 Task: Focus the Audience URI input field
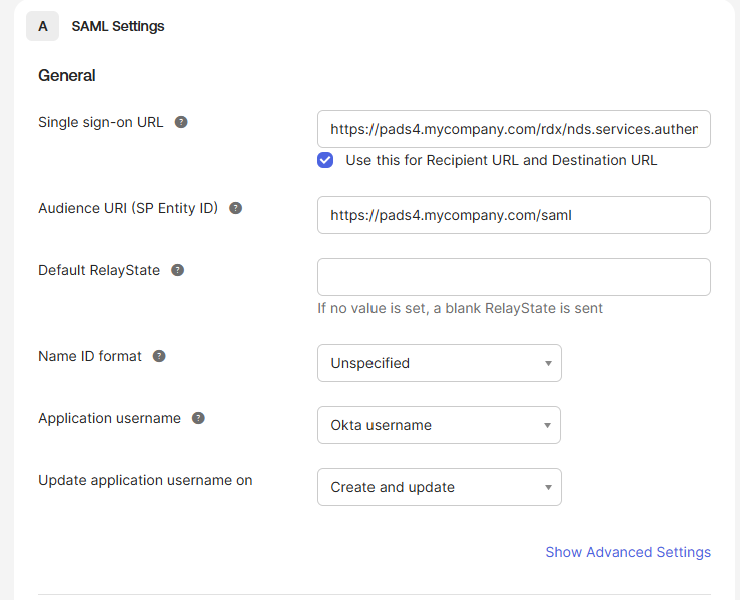pos(514,215)
